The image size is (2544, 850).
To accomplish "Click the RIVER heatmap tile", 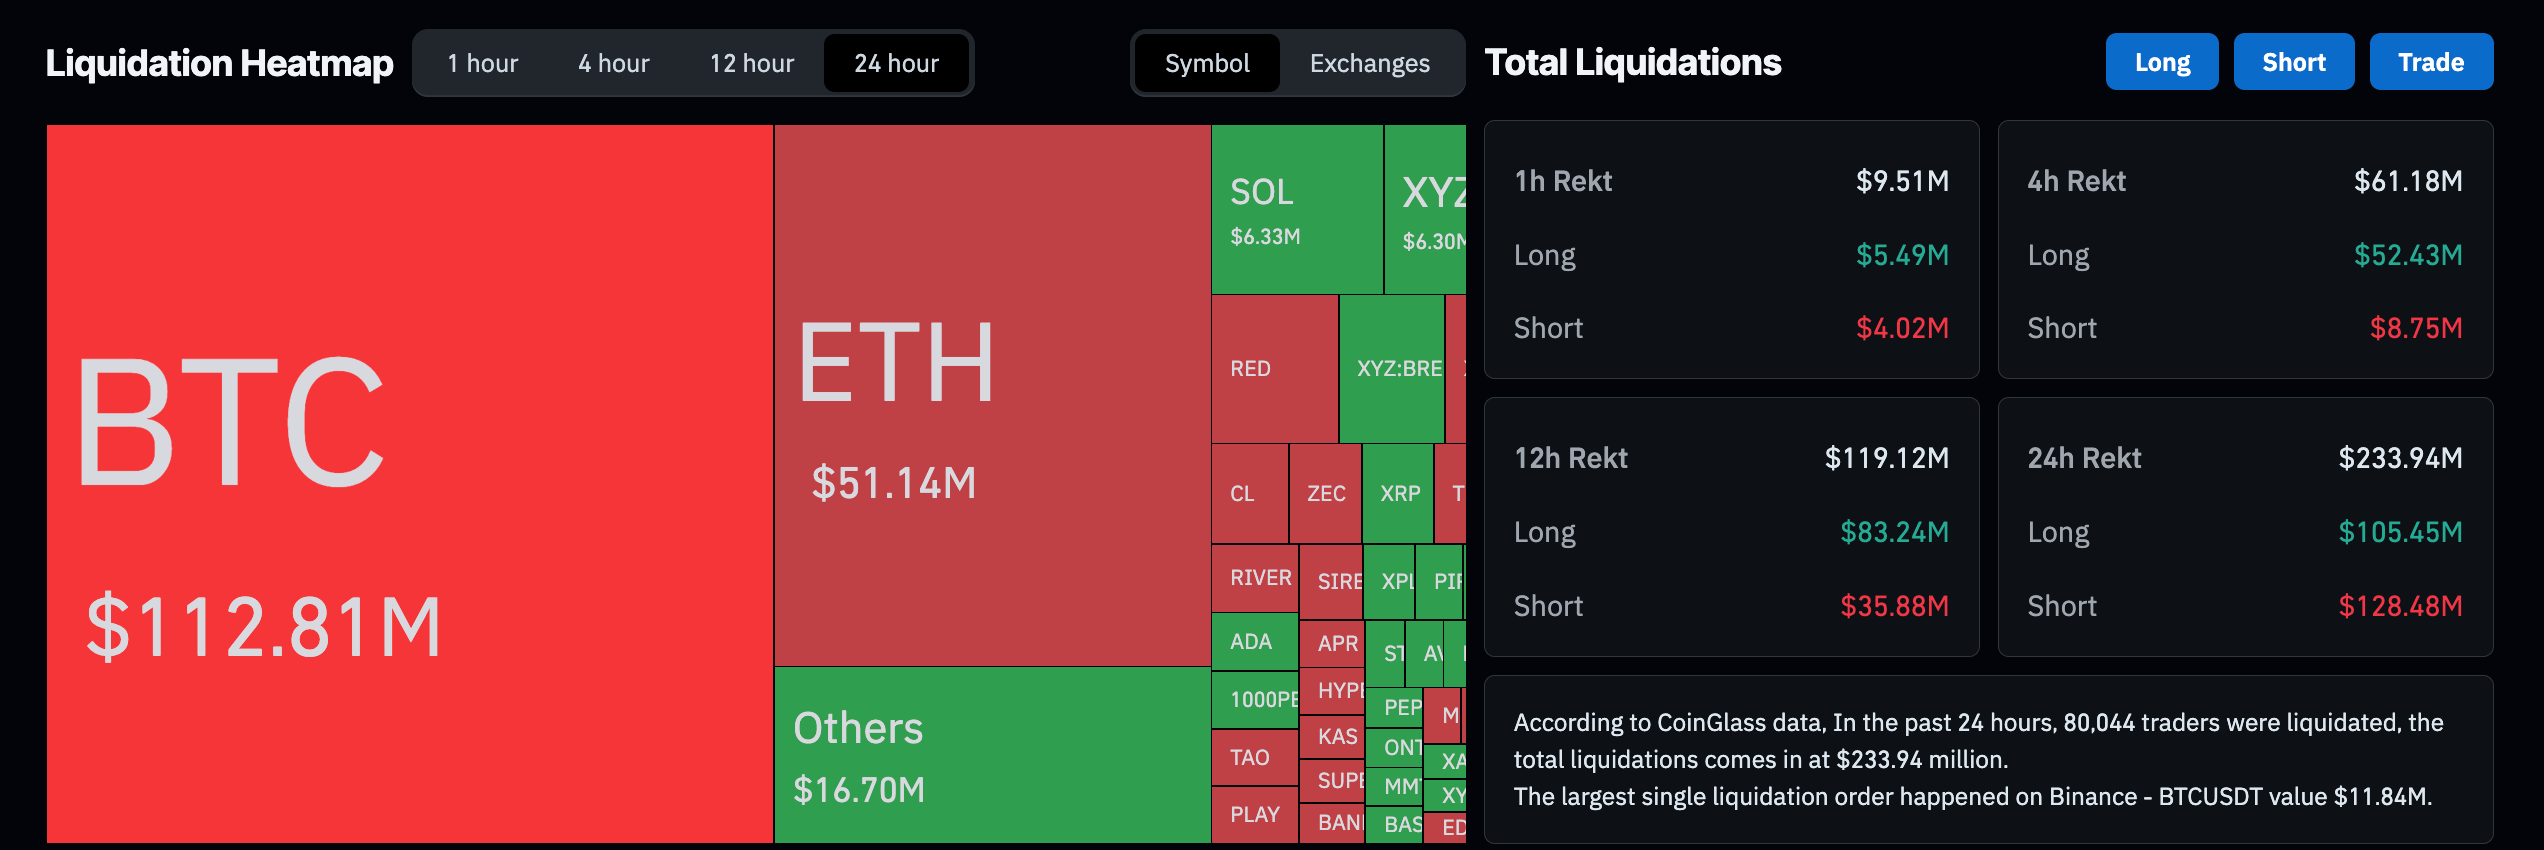I will (x=1255, y=578).
